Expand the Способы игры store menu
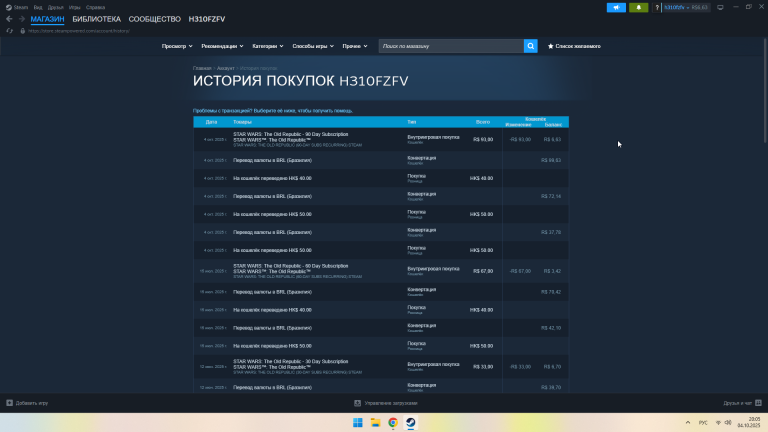 pyautogui.click(x=313, y=46)
